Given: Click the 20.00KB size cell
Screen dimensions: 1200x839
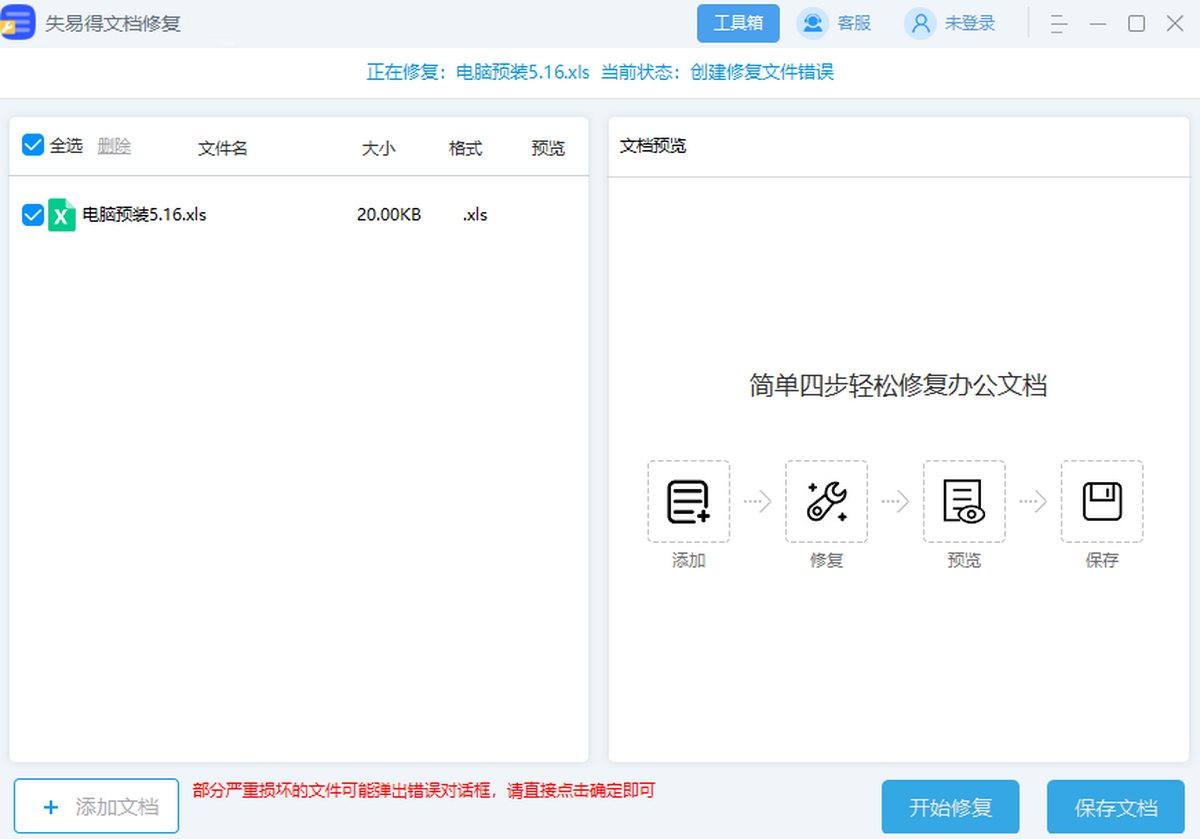Looking at the screenshot, I should [x=389, y=214].
